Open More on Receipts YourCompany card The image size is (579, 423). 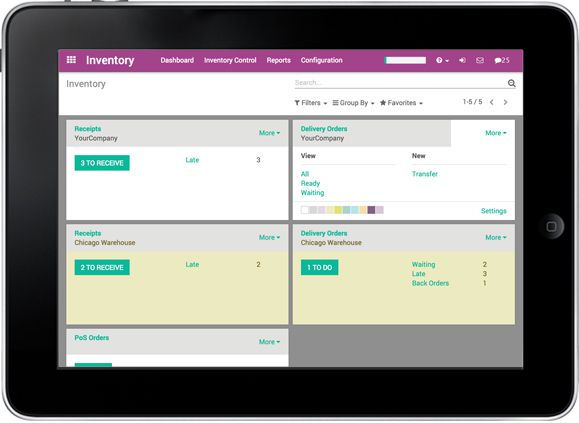pos(269,133)
